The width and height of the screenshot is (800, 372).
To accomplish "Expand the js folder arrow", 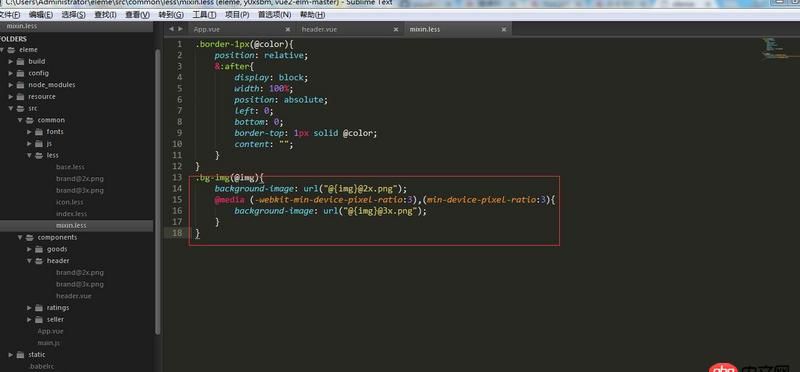I will click(x=30, y=143).
